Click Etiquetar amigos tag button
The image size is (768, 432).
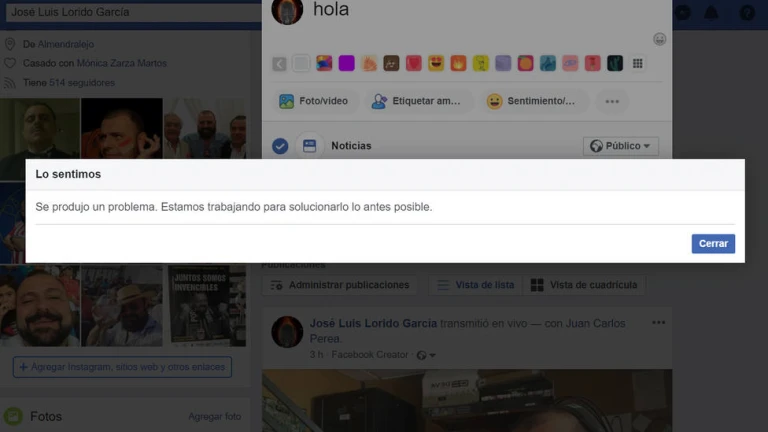416,101
